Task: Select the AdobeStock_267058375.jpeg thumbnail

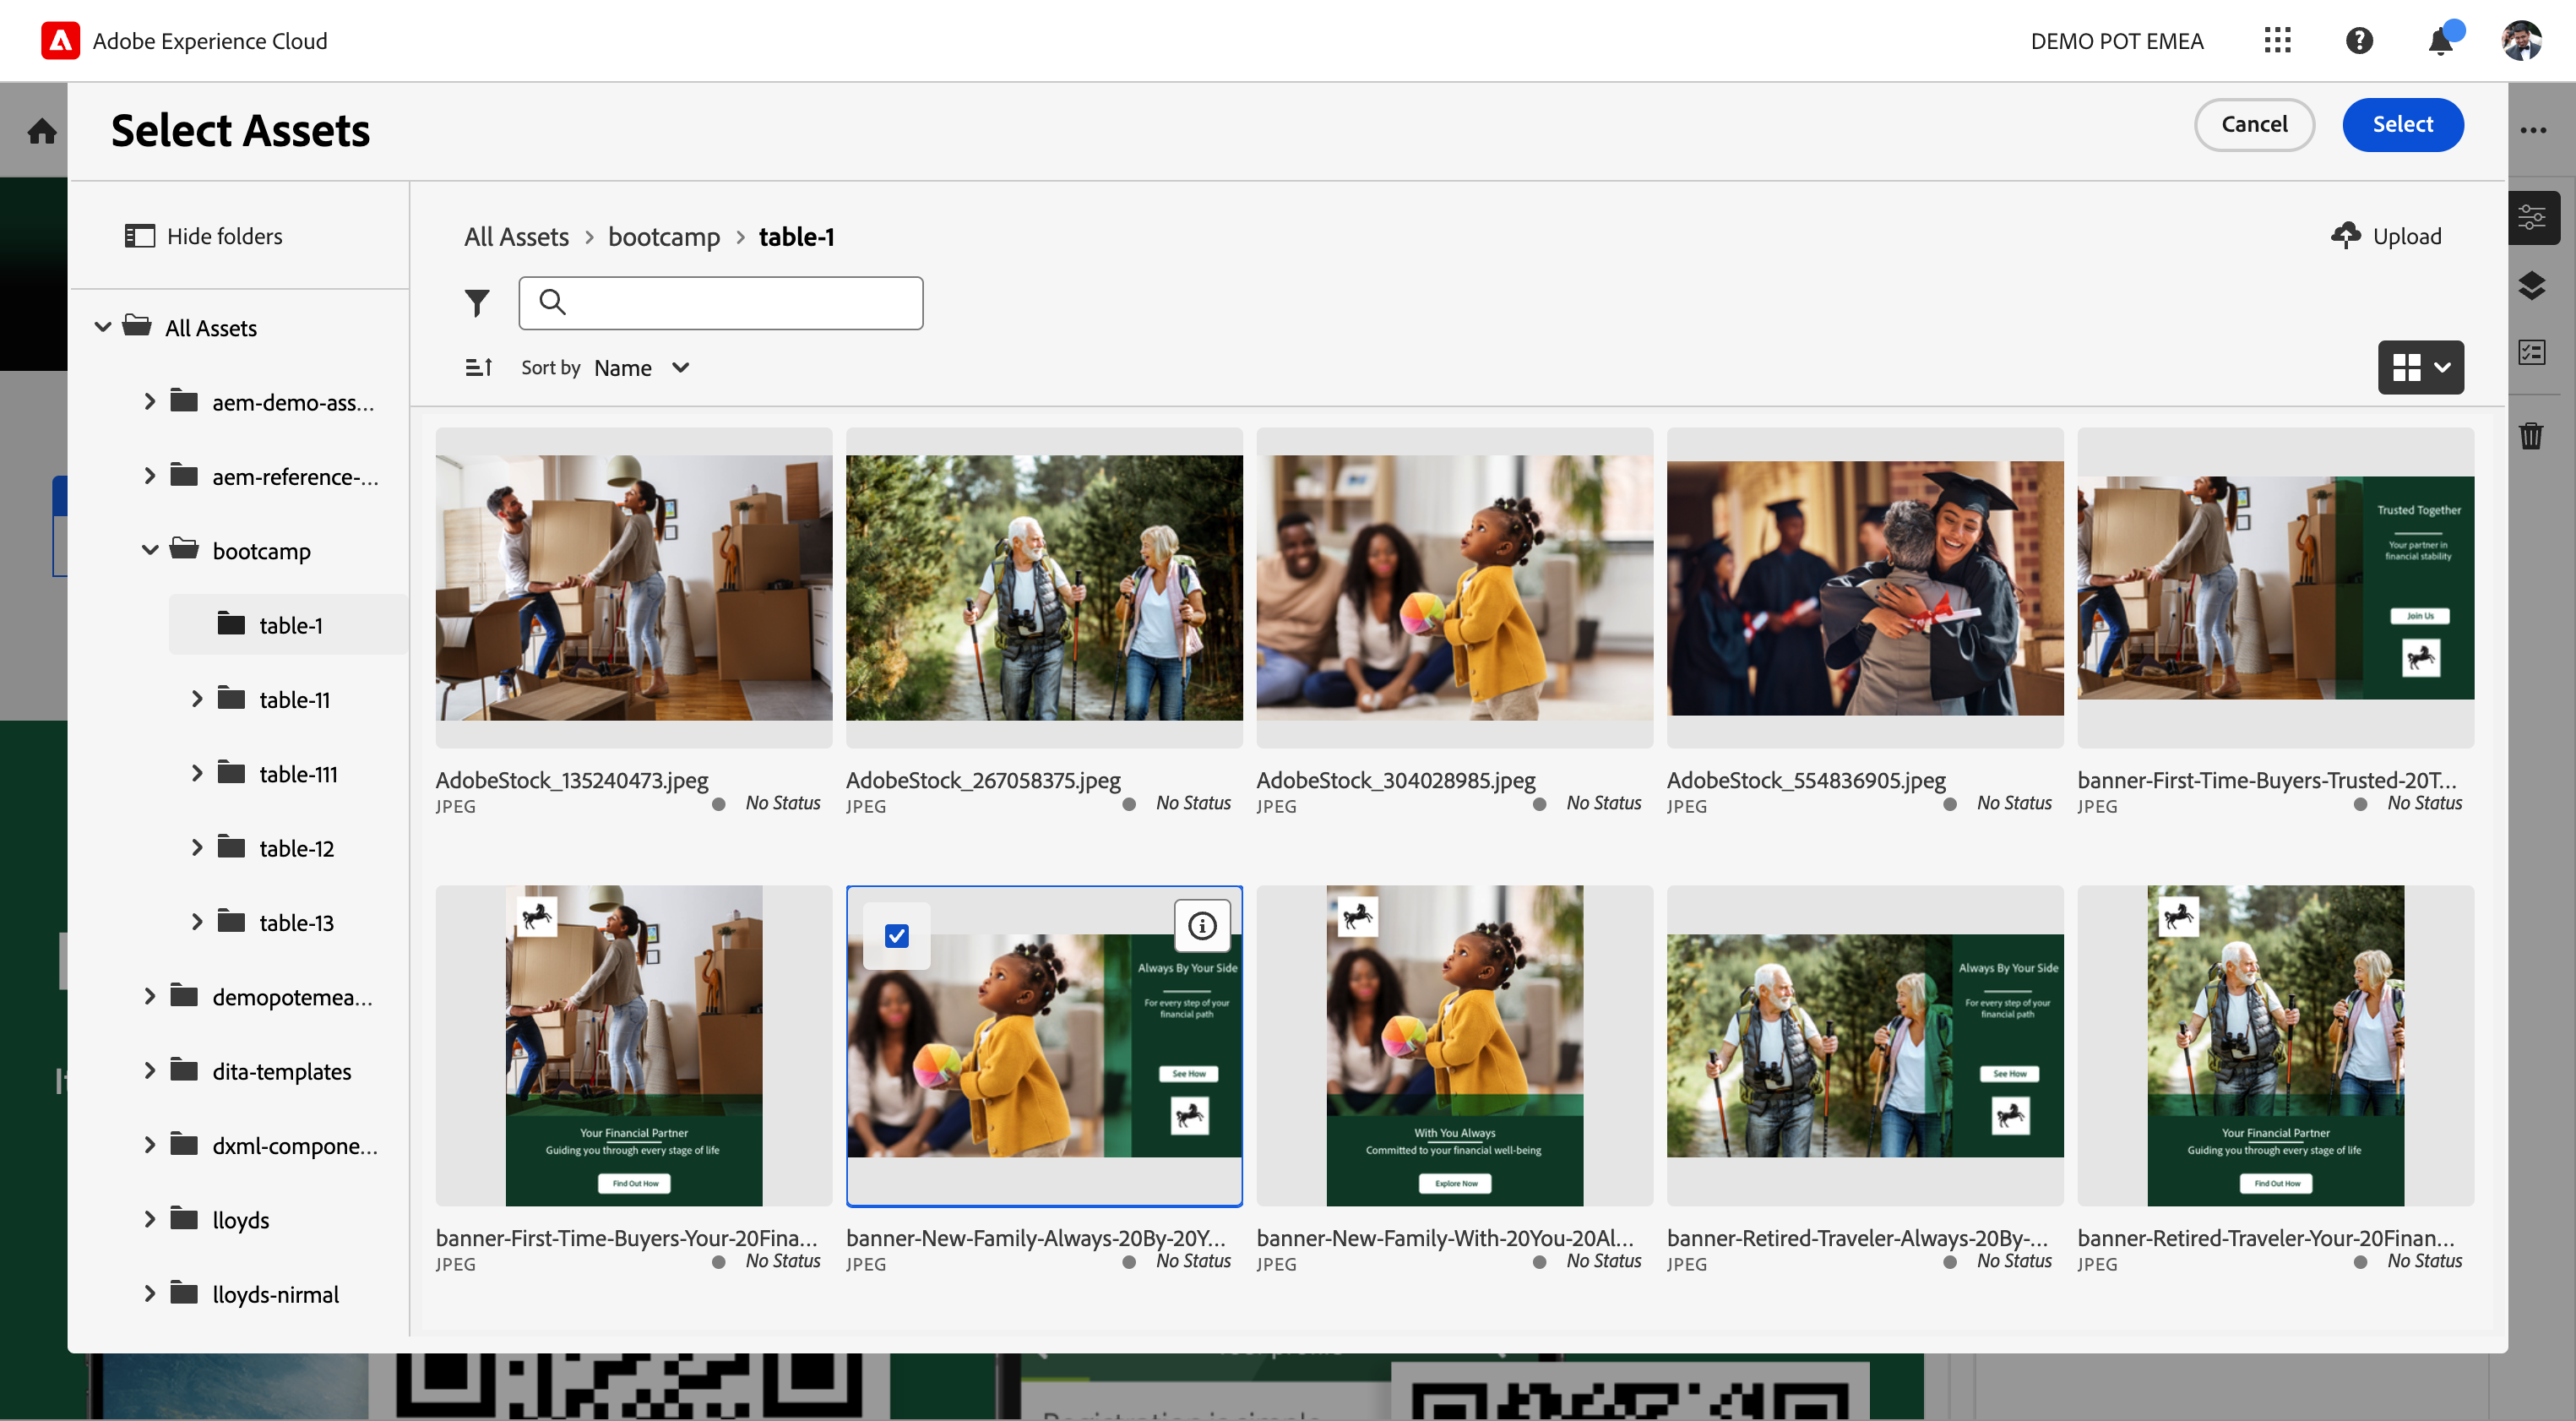Action: click(1044, 588)
